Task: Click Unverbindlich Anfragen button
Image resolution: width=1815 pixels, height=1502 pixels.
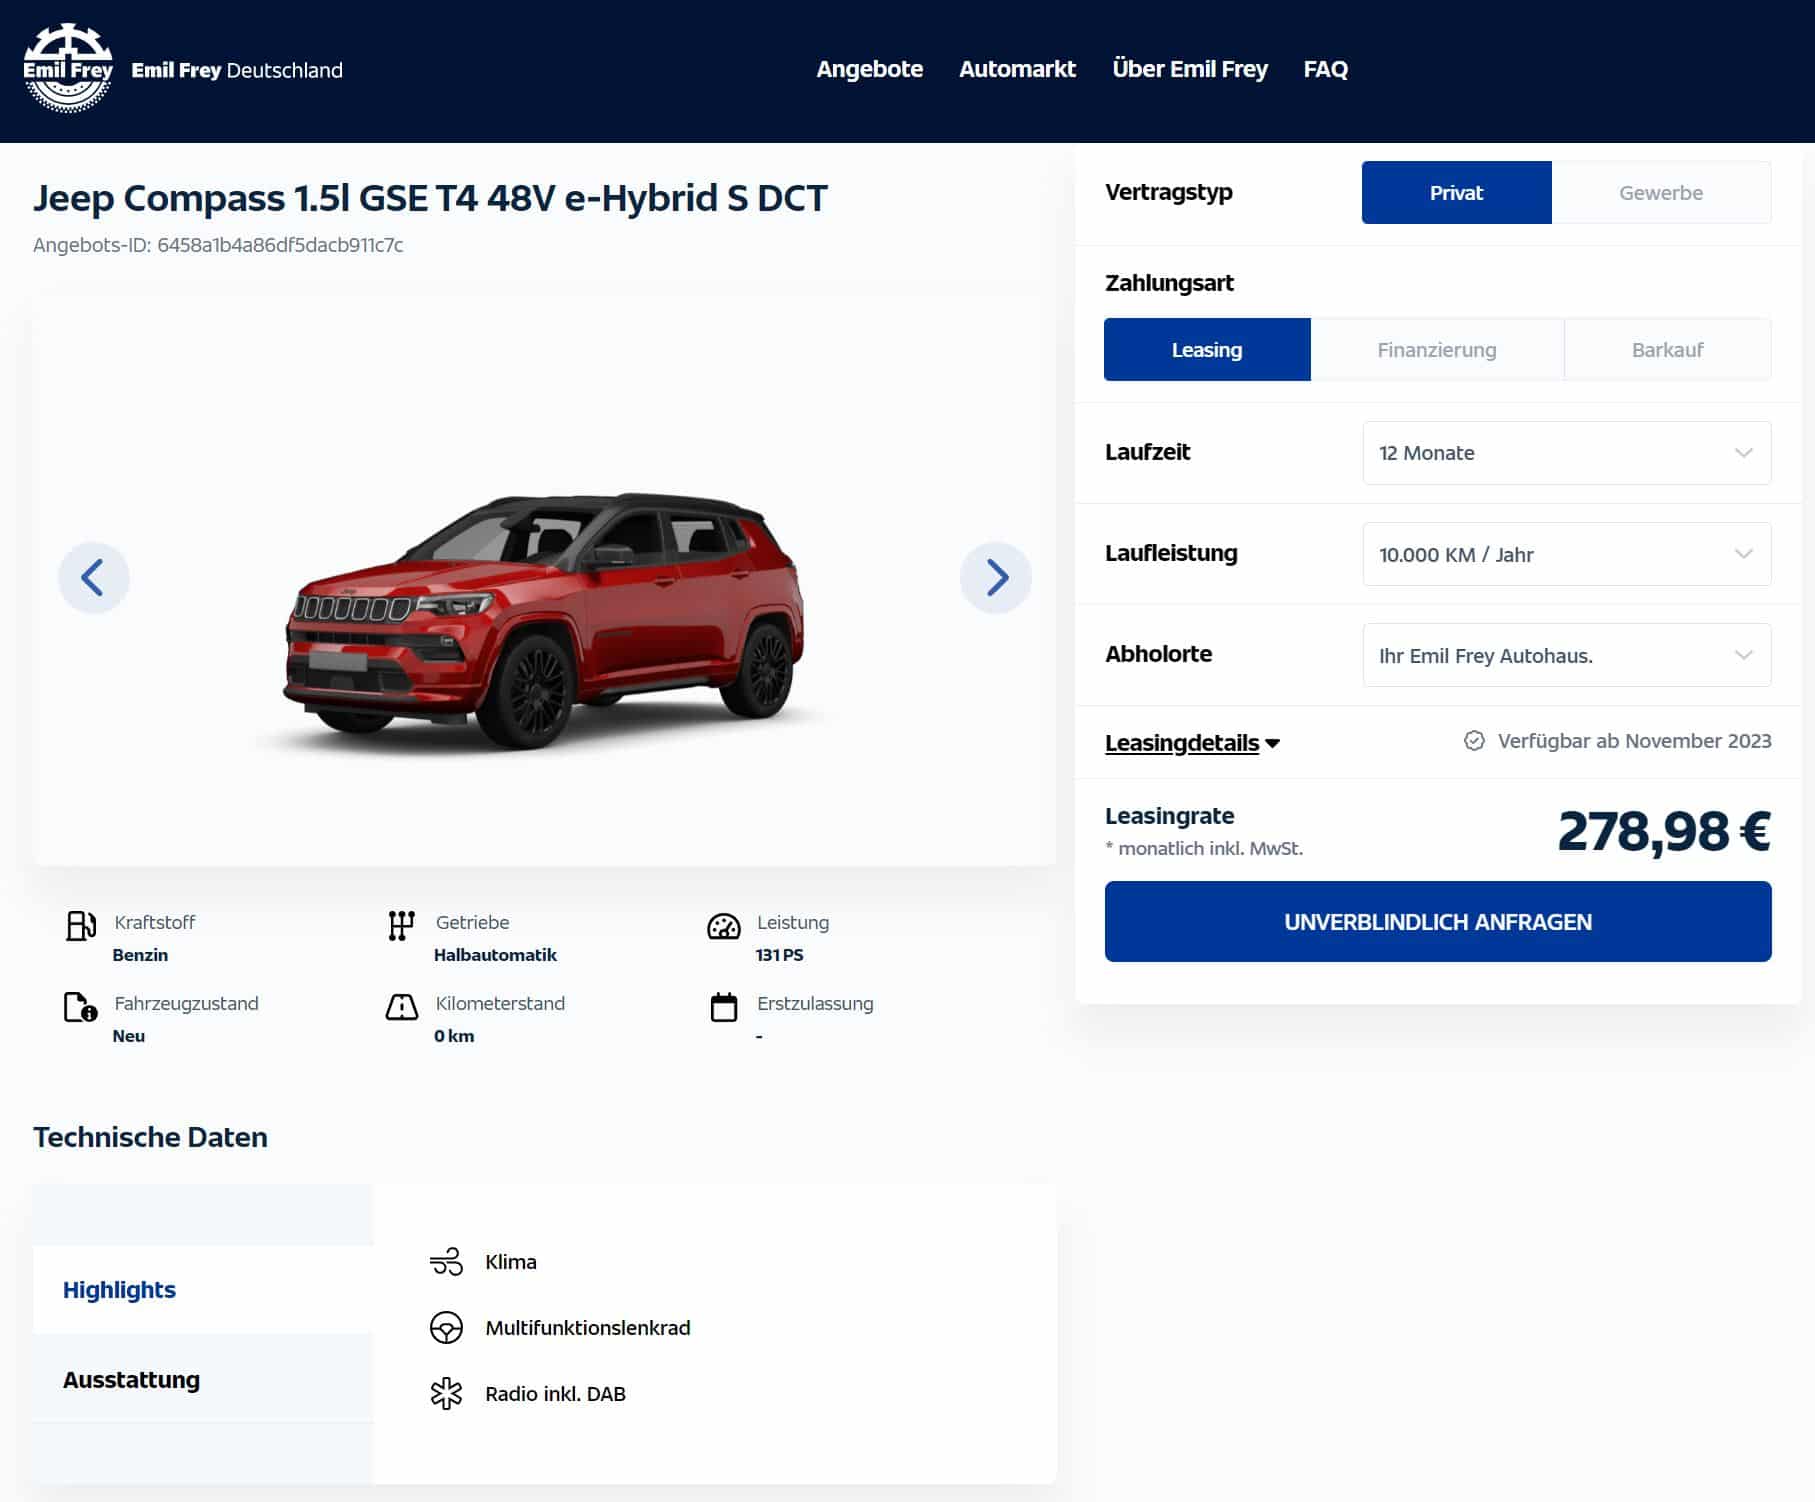Action: (x=1438, y=921)
